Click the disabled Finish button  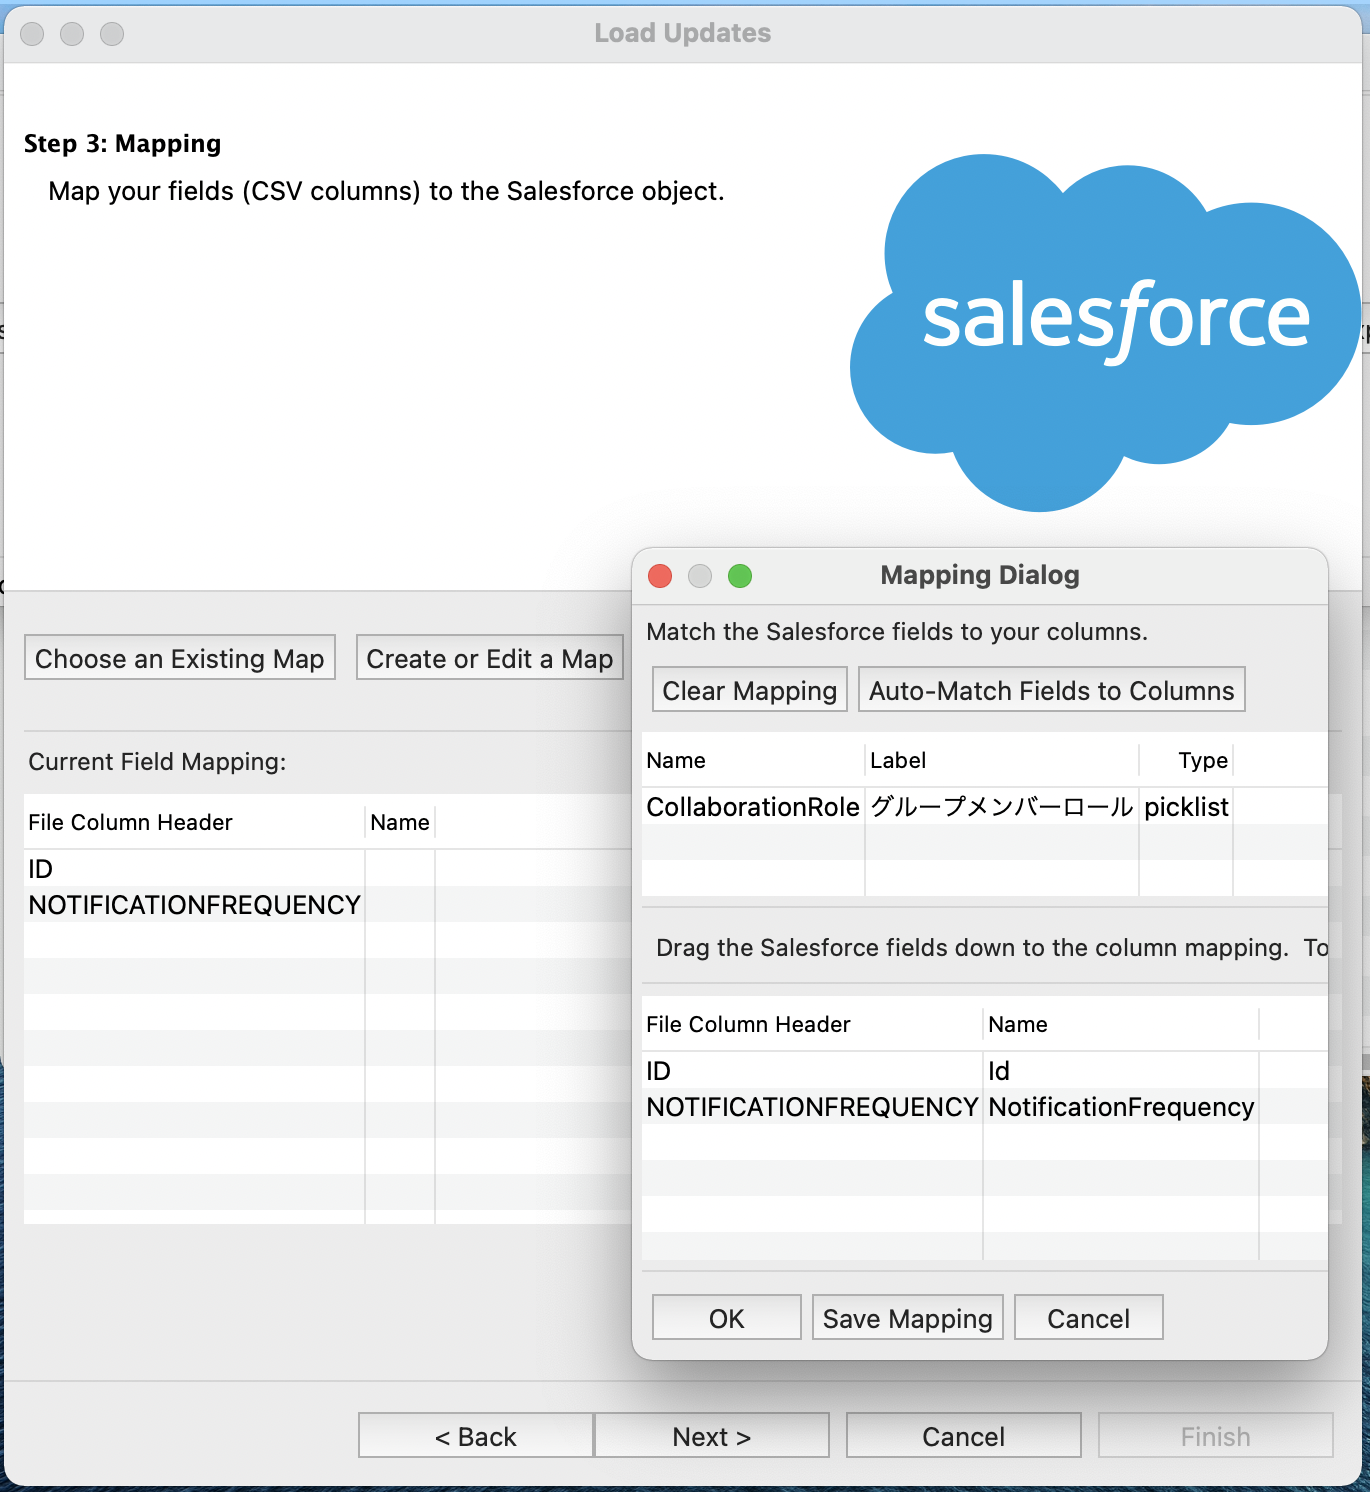[1215, 1436]
